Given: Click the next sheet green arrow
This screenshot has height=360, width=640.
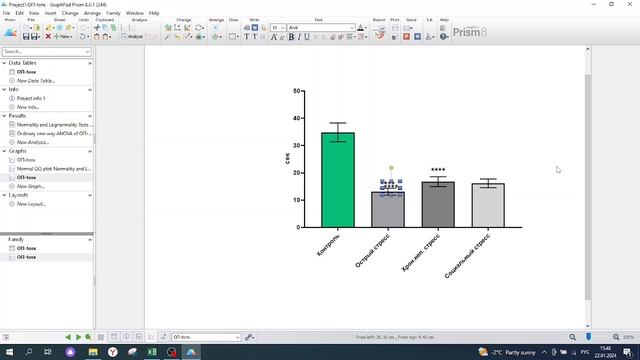Looking at the screenshot, I should pos(78,337).
